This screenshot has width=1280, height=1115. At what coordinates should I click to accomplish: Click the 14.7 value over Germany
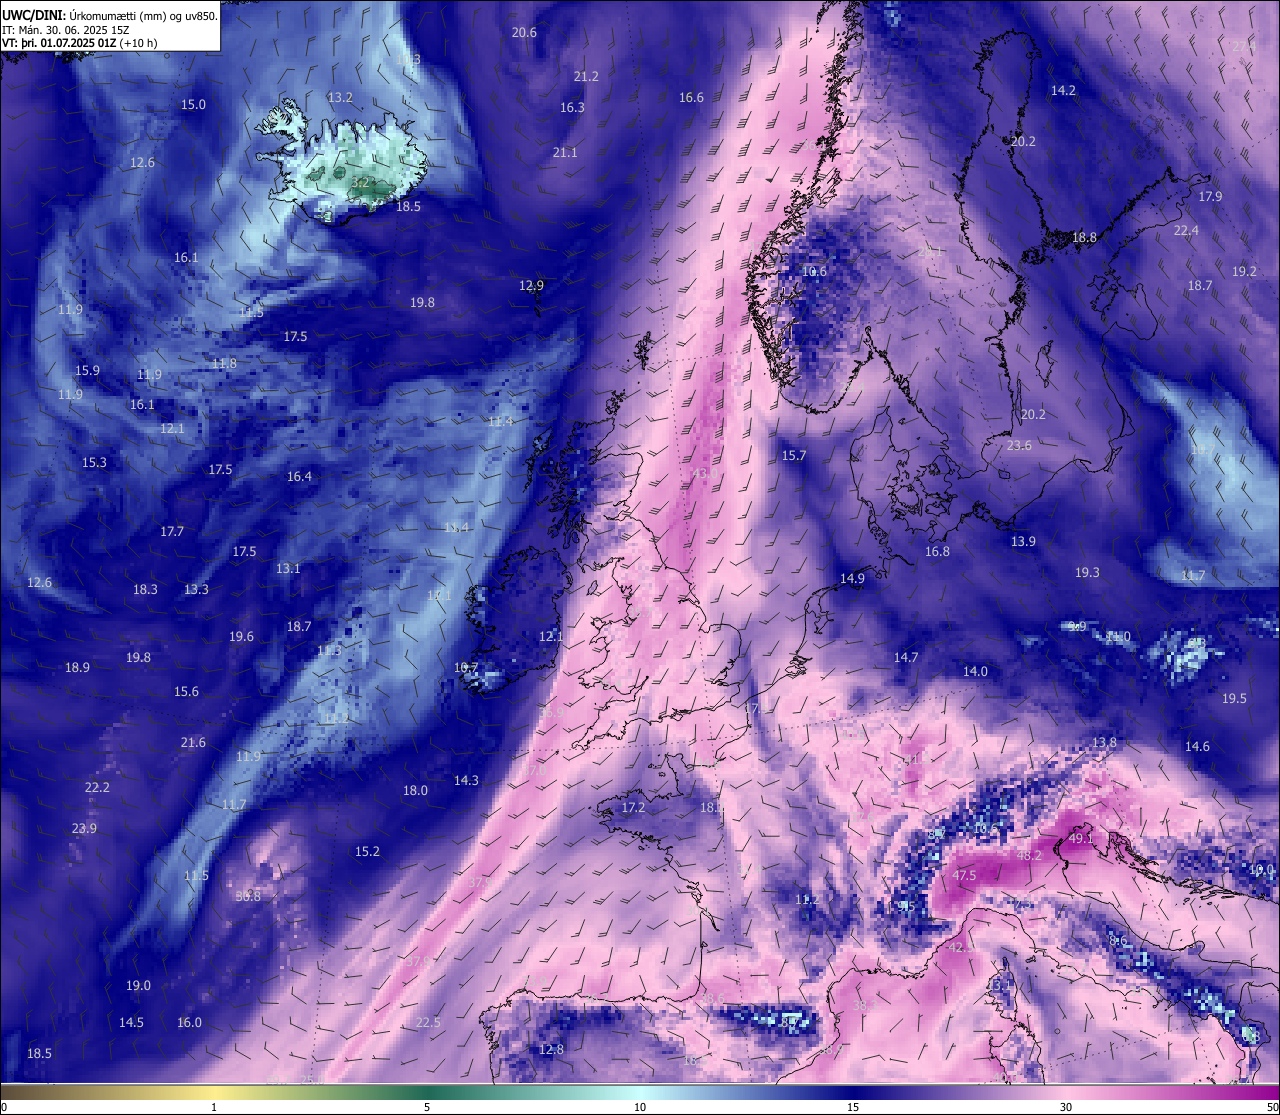point(906,658)
